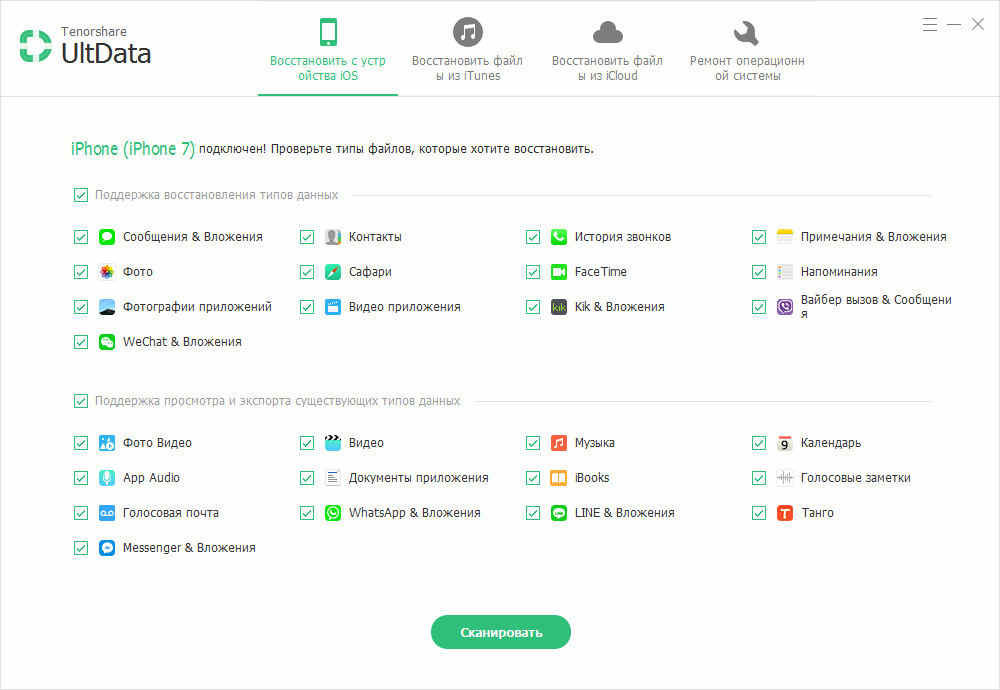The height and width of the screenshot is (690, 1000).
Task: Toggle the App Audio checkbox
Action: [x=80, y=478]
